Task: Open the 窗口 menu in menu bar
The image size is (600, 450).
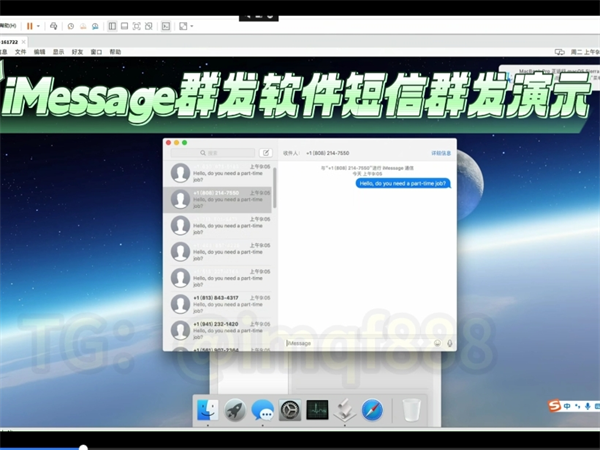Action: click(x=96, y=51)
